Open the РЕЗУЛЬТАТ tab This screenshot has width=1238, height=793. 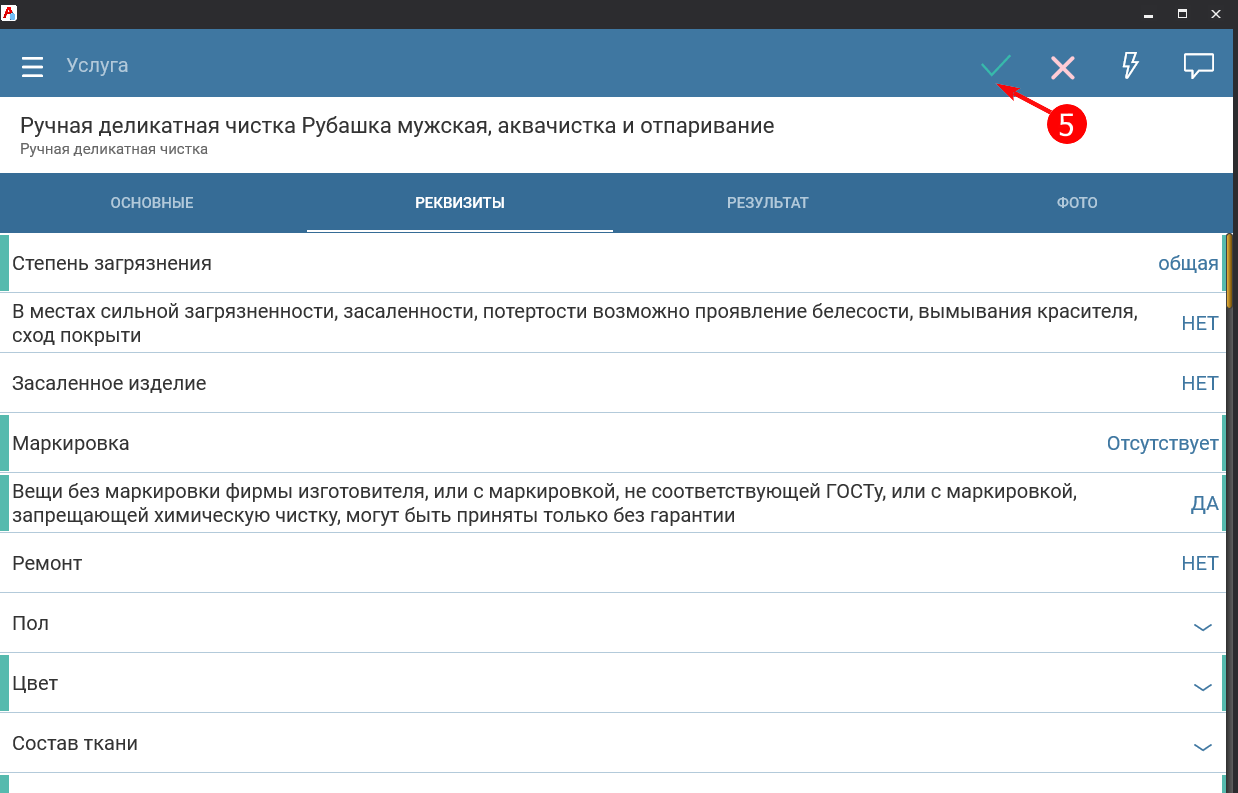[x=768, y=203]
